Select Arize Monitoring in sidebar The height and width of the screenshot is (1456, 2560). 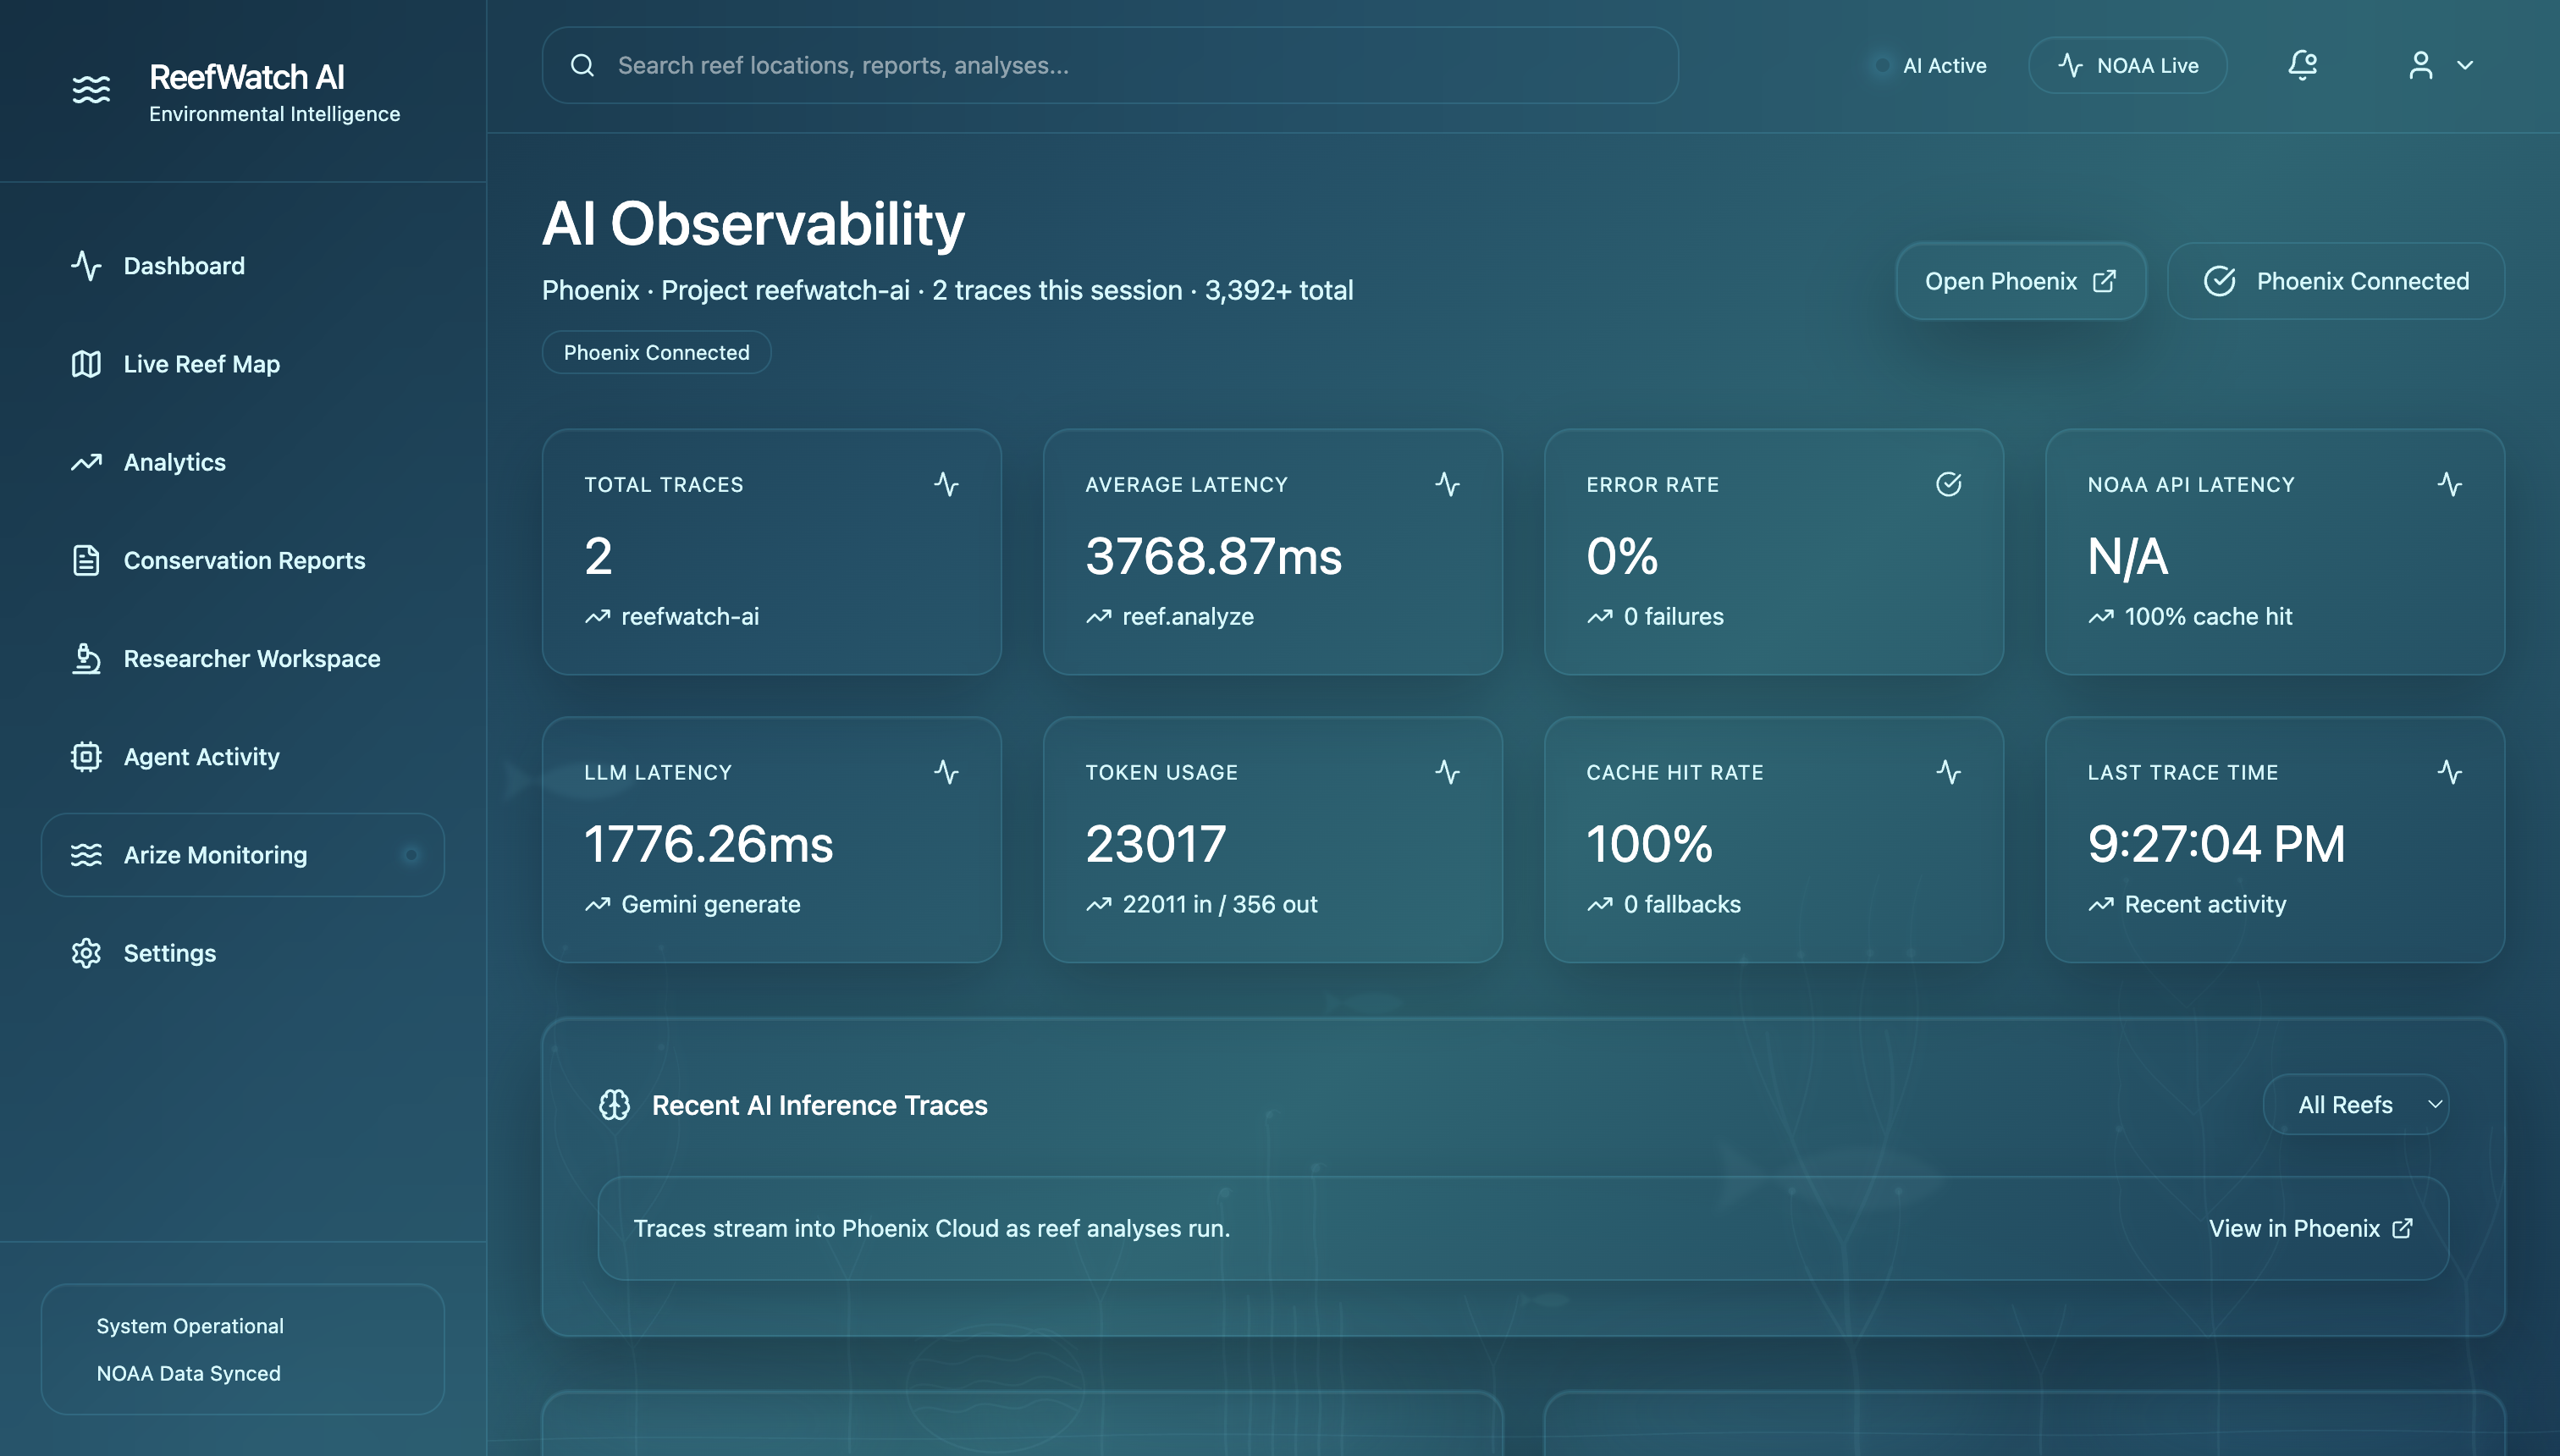click(243, 855)
